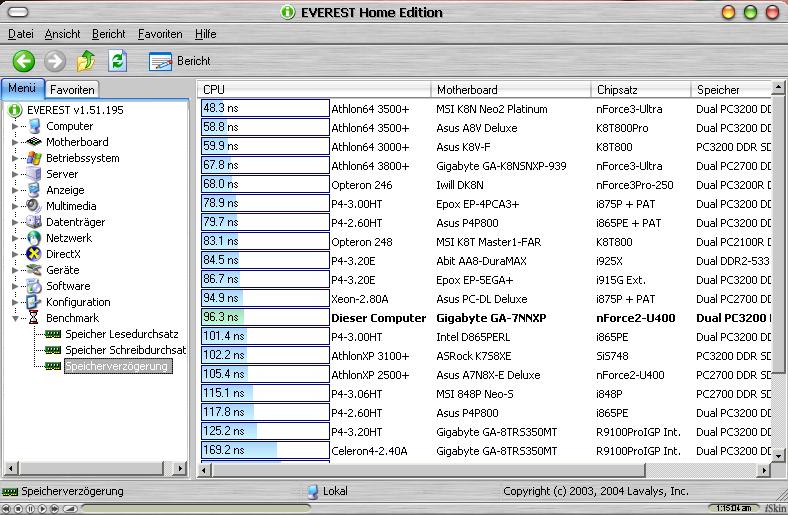Expand the Multimedia tree node
The width and height of the screenshot is (788, 515).
(x=15, y=206)
